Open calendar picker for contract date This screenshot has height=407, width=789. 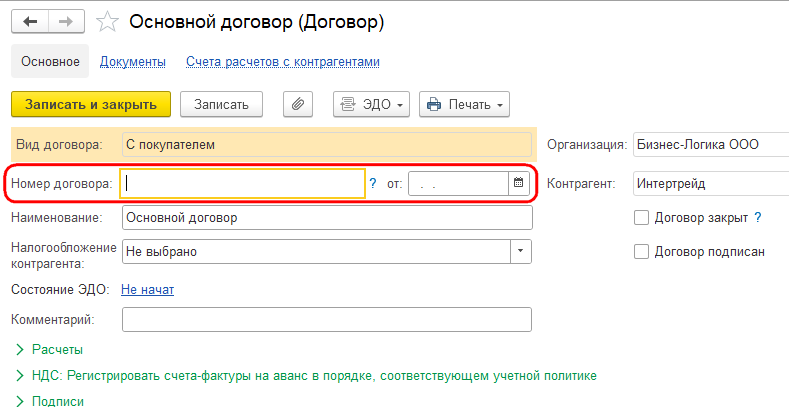518,183
